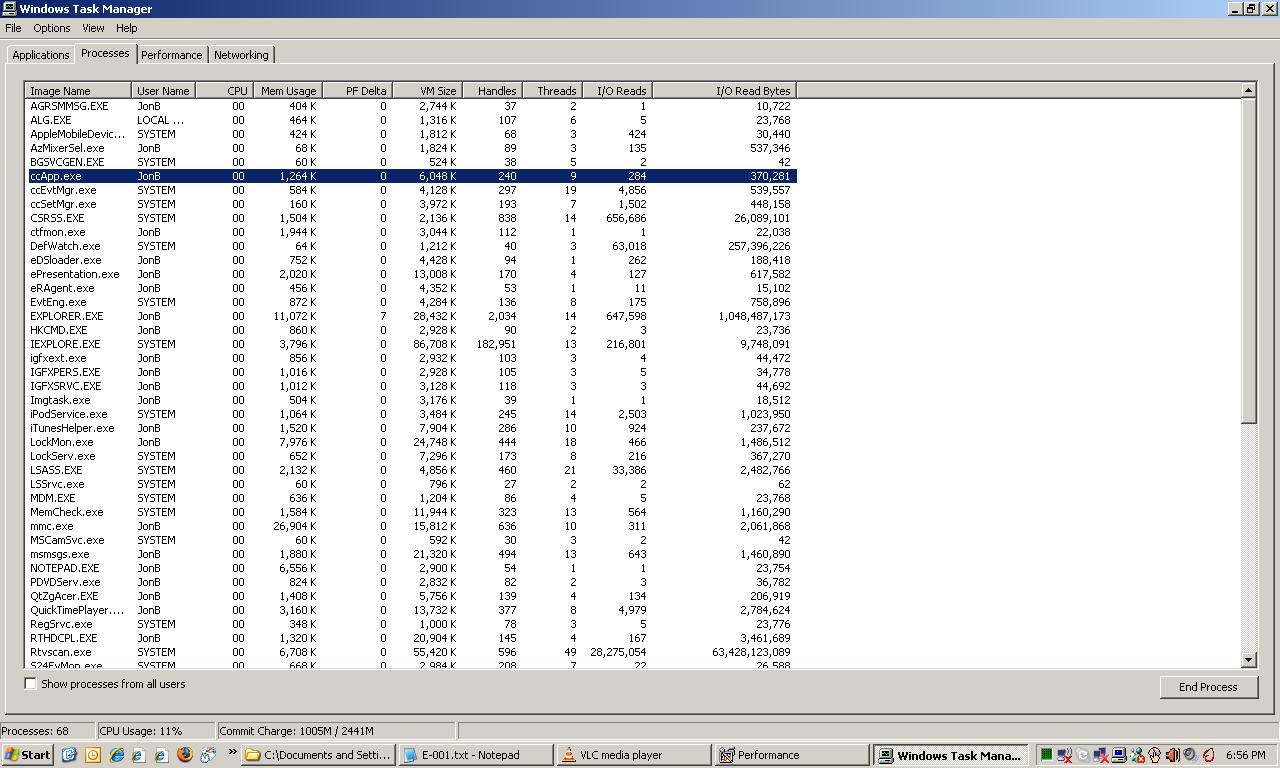Switch to the Performance tab
The width and height of the screenshot is (1280, 768).
pyautogui.click(x=171, y=55)
